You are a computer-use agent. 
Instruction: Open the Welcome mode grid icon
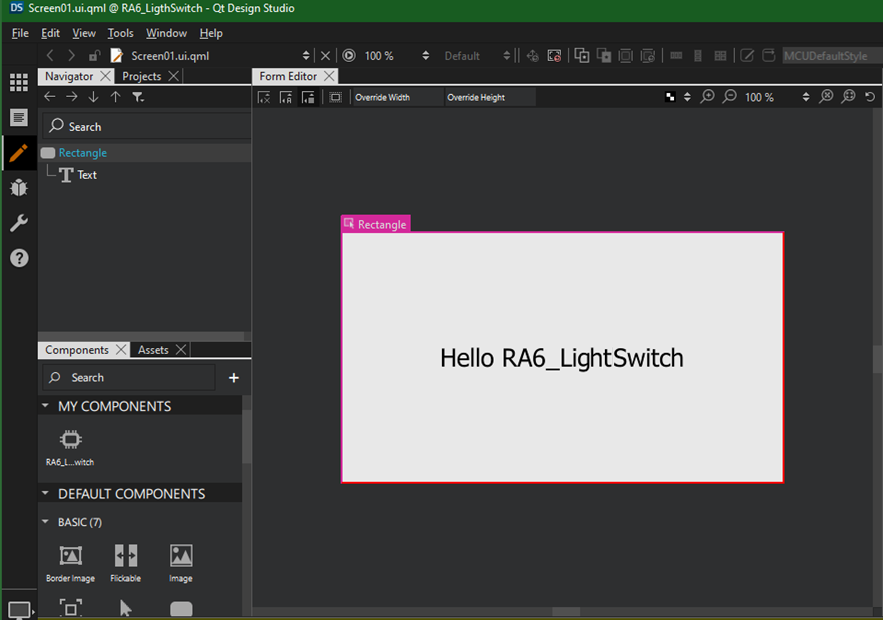point(18,83)
